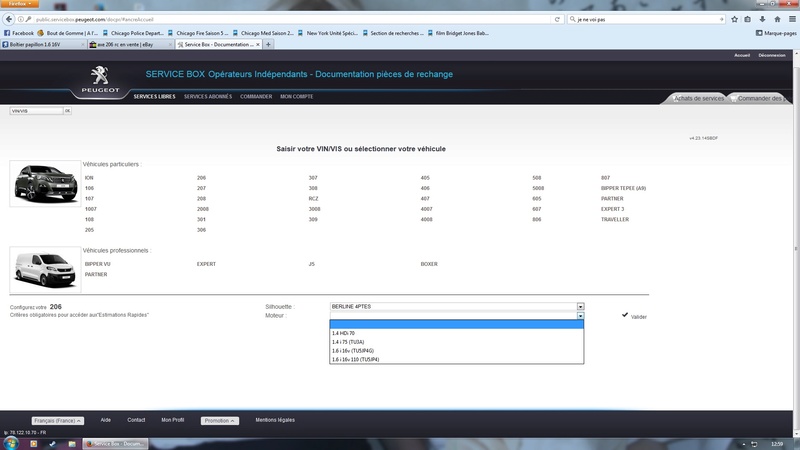Open the Promotion dropdown in footer
The height and width of the screenshot is (450, 800).
tap(219, 421)
